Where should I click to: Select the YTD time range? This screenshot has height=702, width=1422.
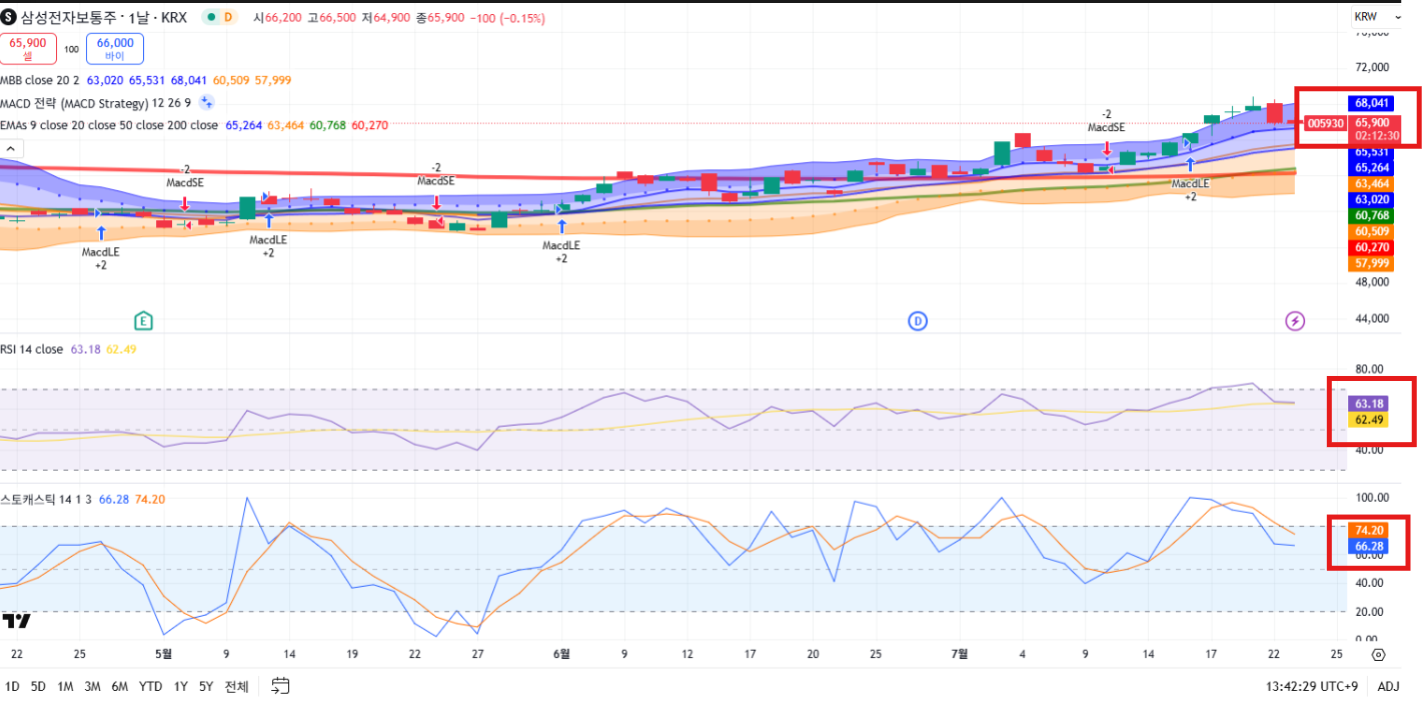pyautogui.click(x=150, y=686)
